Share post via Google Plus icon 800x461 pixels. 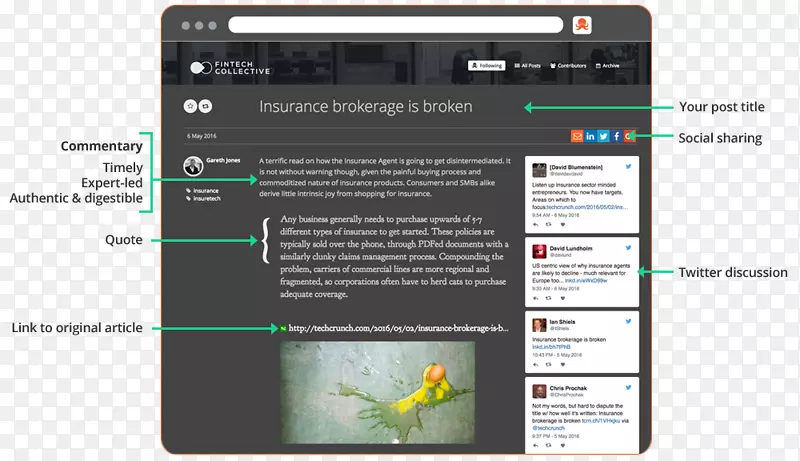pyautogui.click(x=629, y=136)
